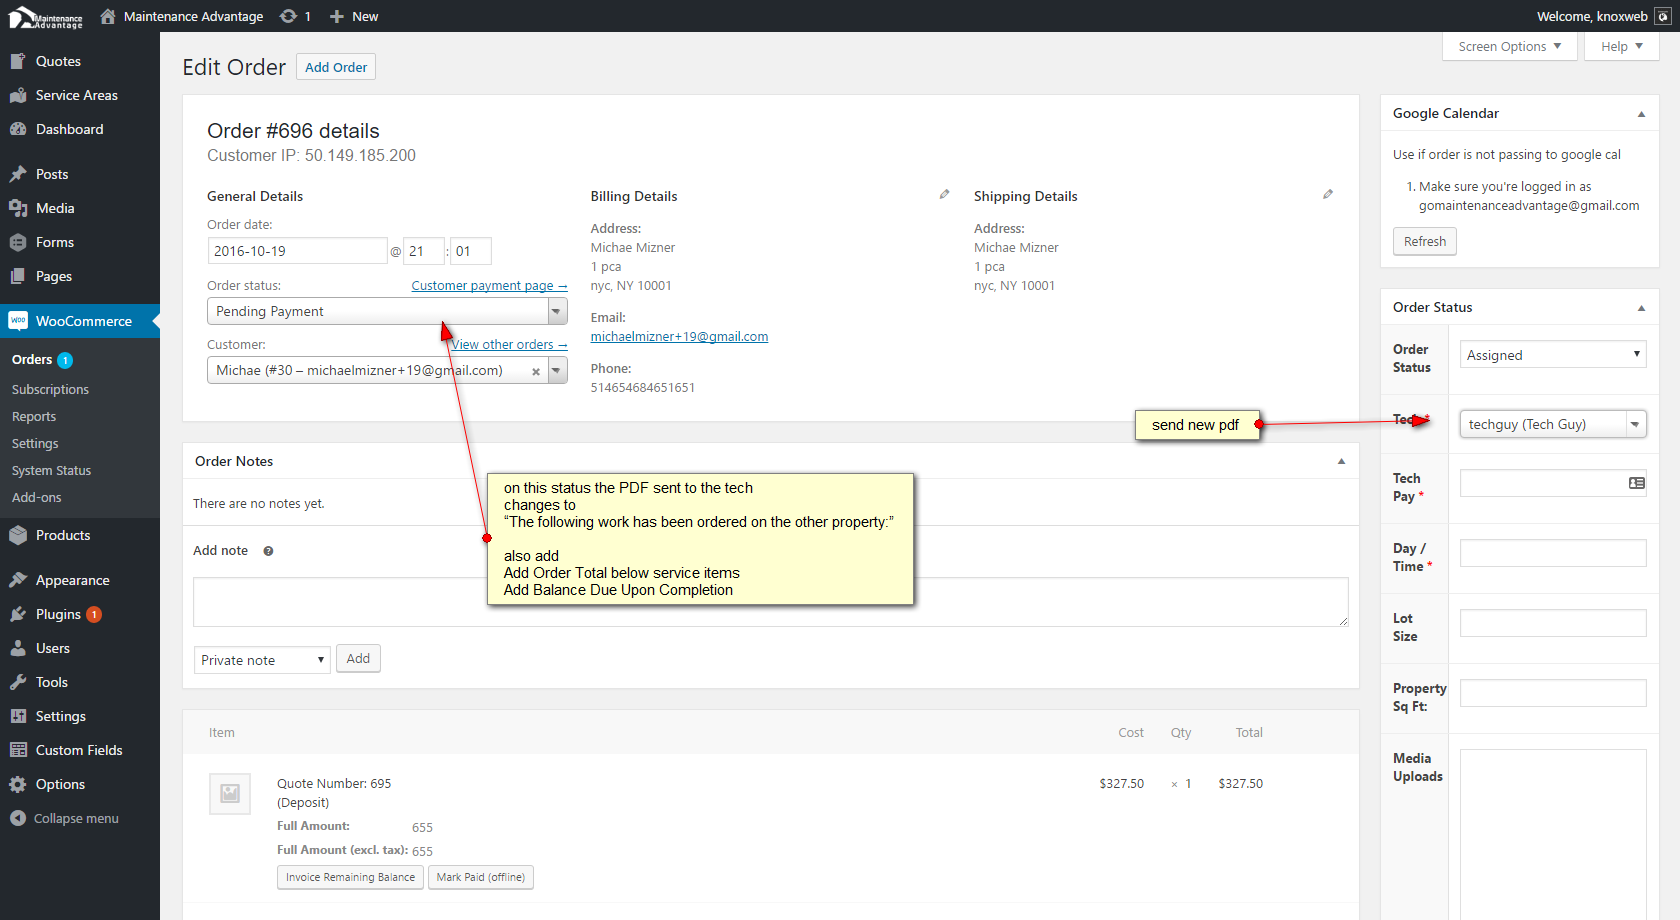The width and height of the screenshot is (1680, 920).
Task: Click the Billing Details edit pencil icon
Action: [x=944, y=195]
